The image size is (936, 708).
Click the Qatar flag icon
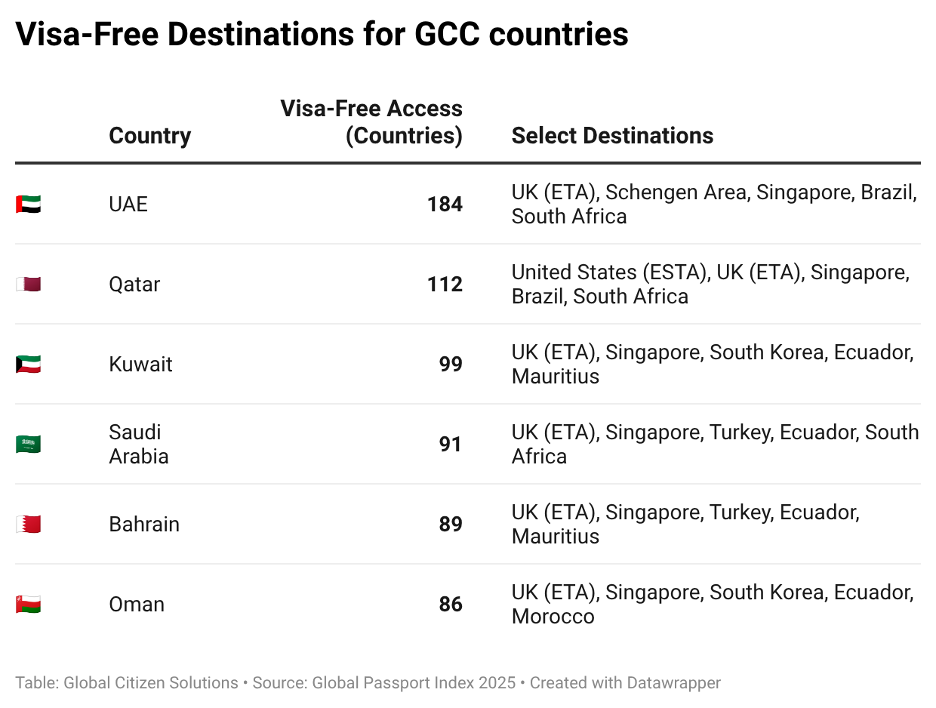click(x=28, y=284)
